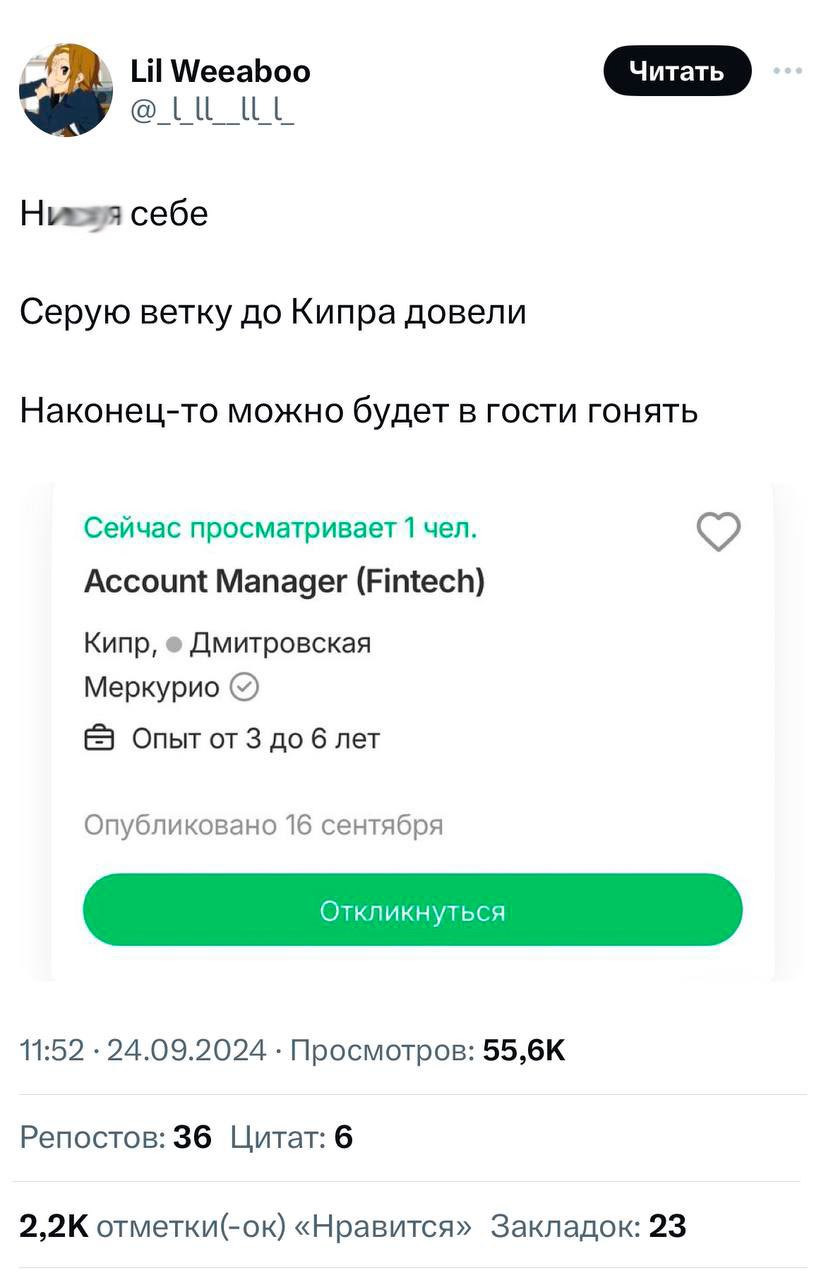Open the three-dot more options menu
The width and height of the screenshot is (826, 1280).
788,72
